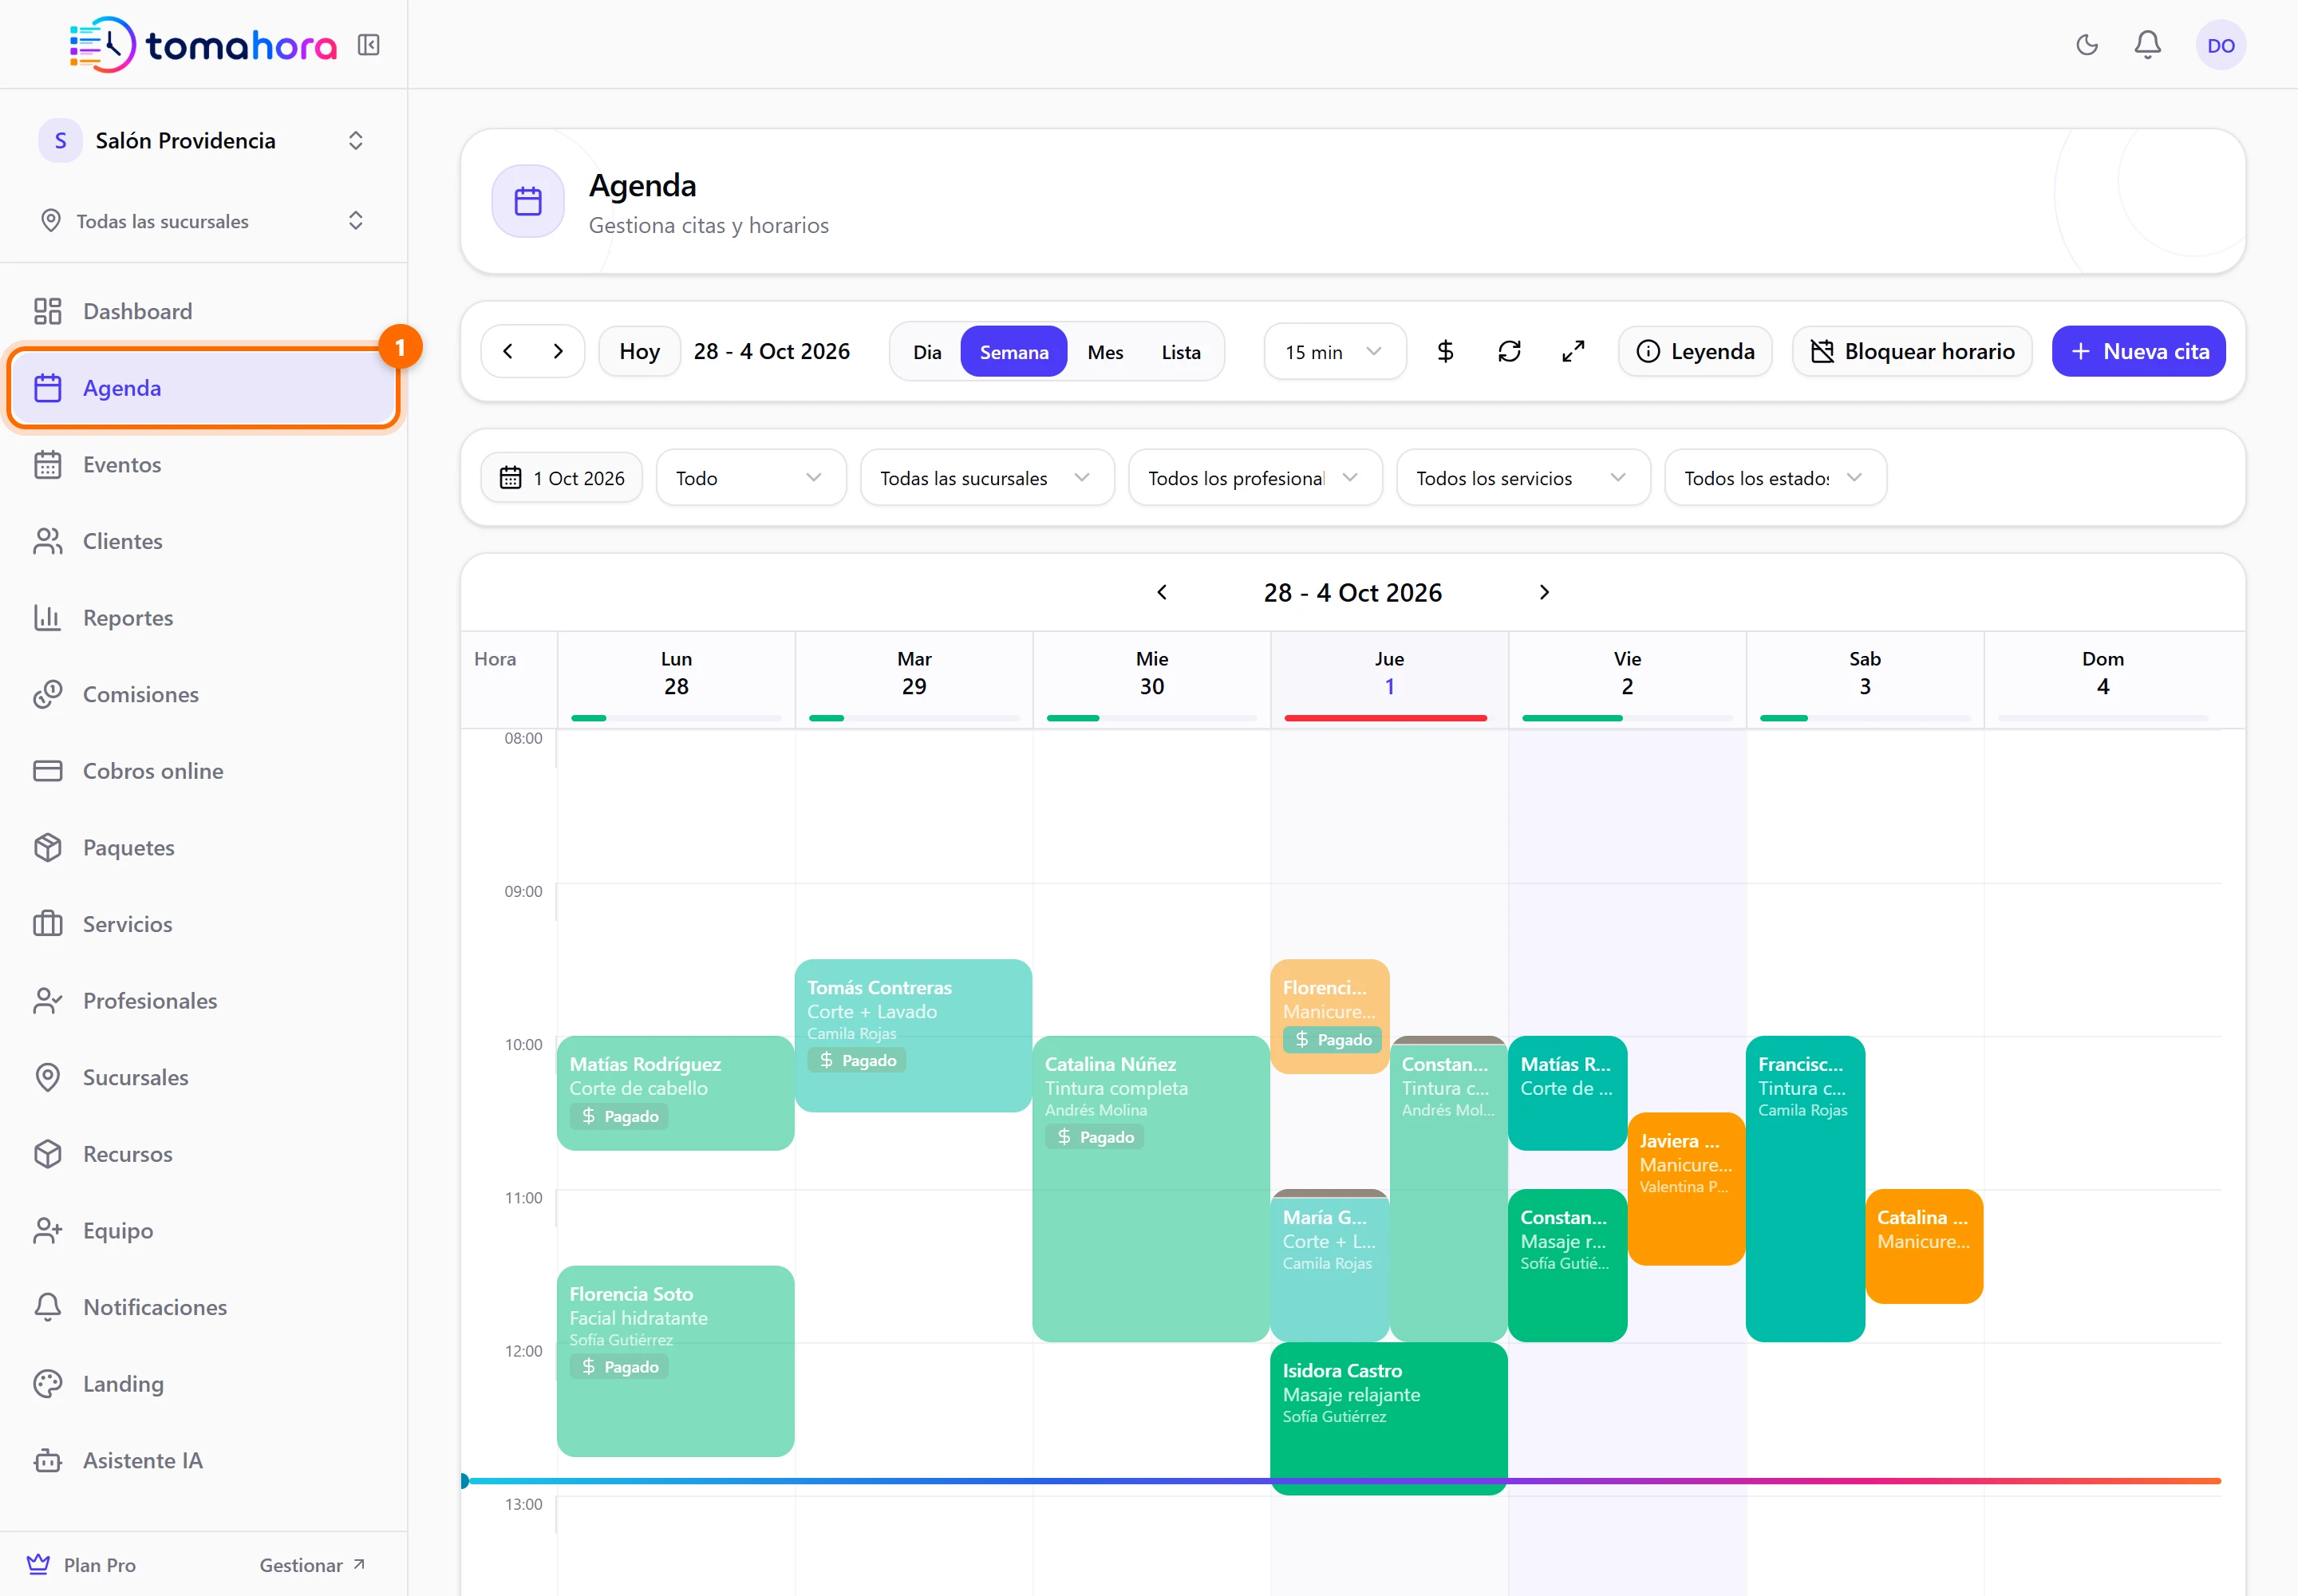
Task: Go to previous week in toolbar
Action: point(508,351)
